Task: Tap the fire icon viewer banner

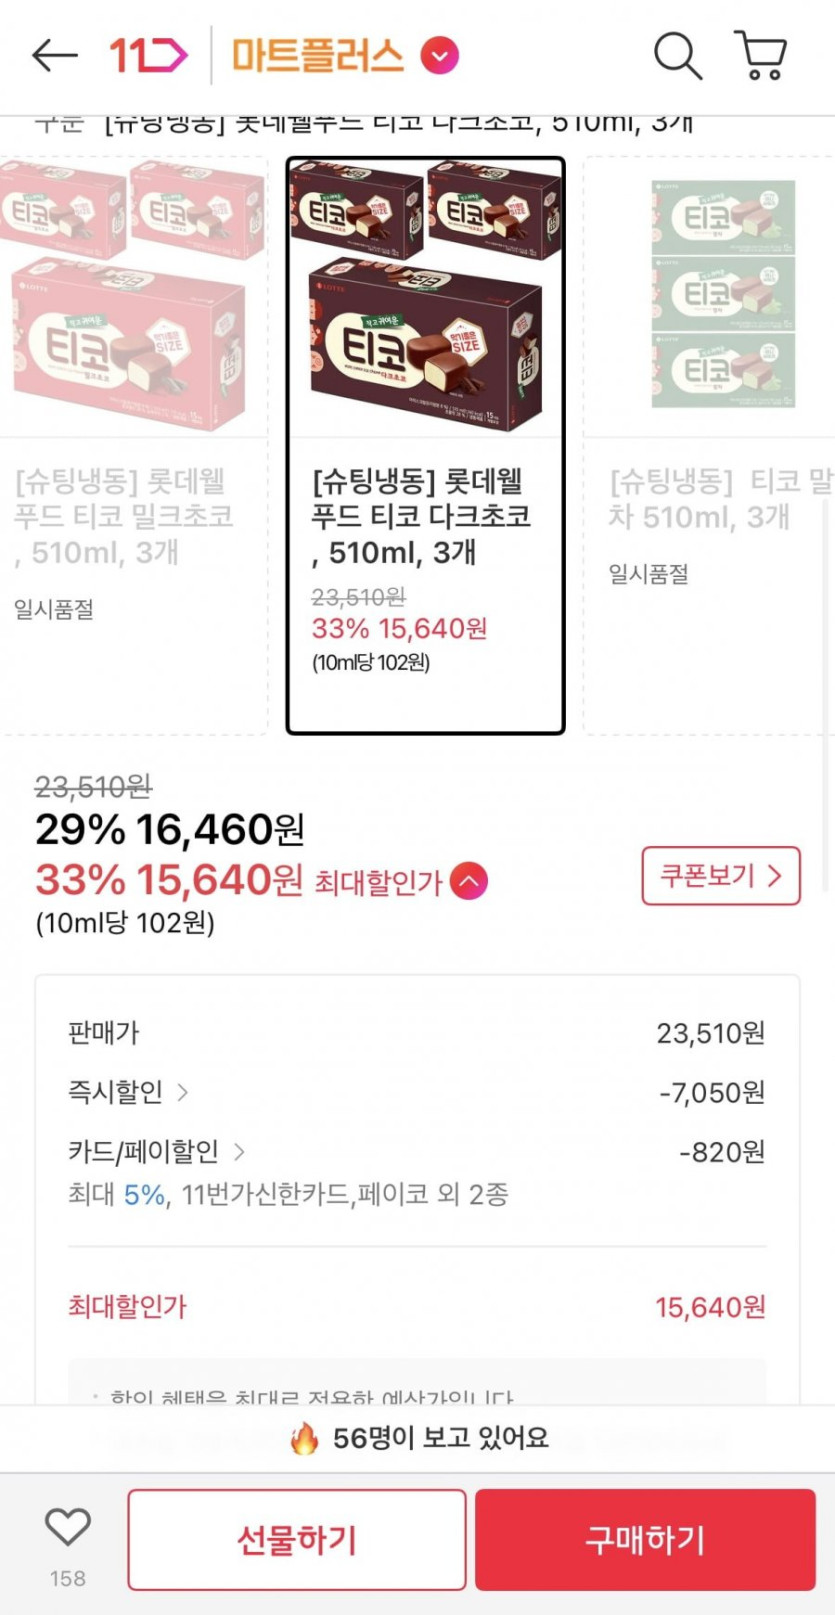Action: click(x=418, y=1438)
